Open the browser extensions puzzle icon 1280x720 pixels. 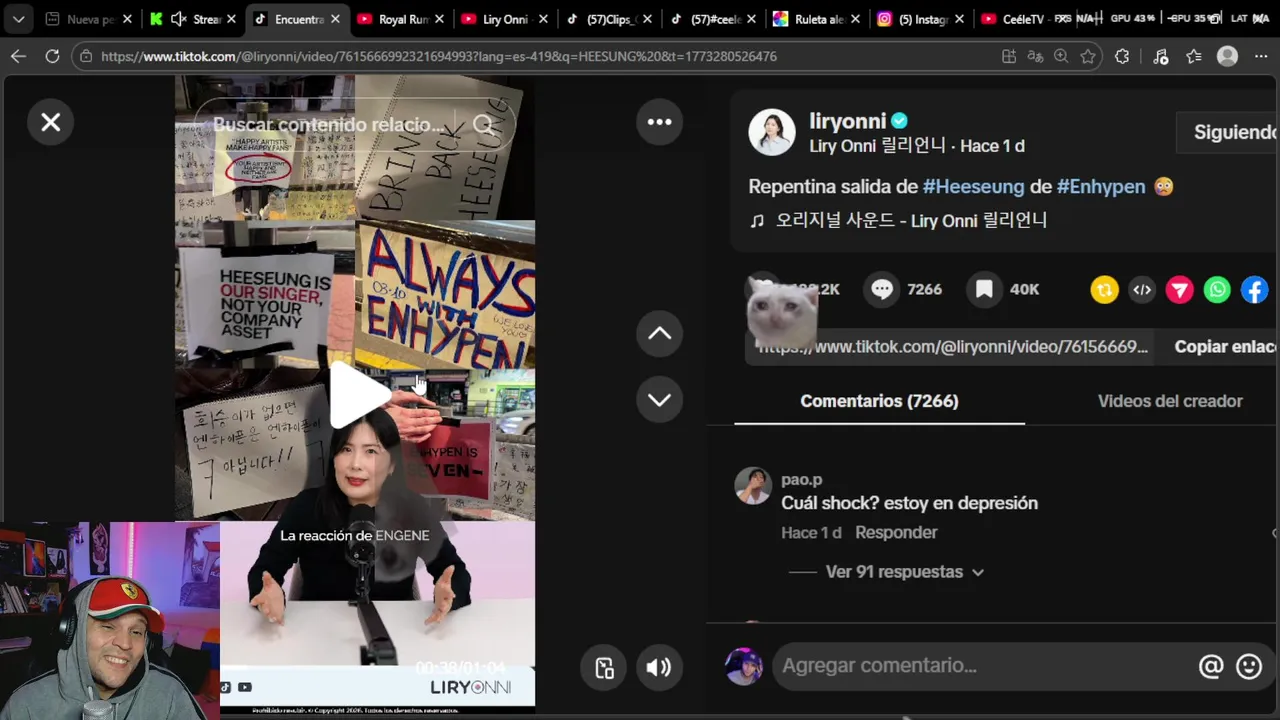tap(1122, 57)
